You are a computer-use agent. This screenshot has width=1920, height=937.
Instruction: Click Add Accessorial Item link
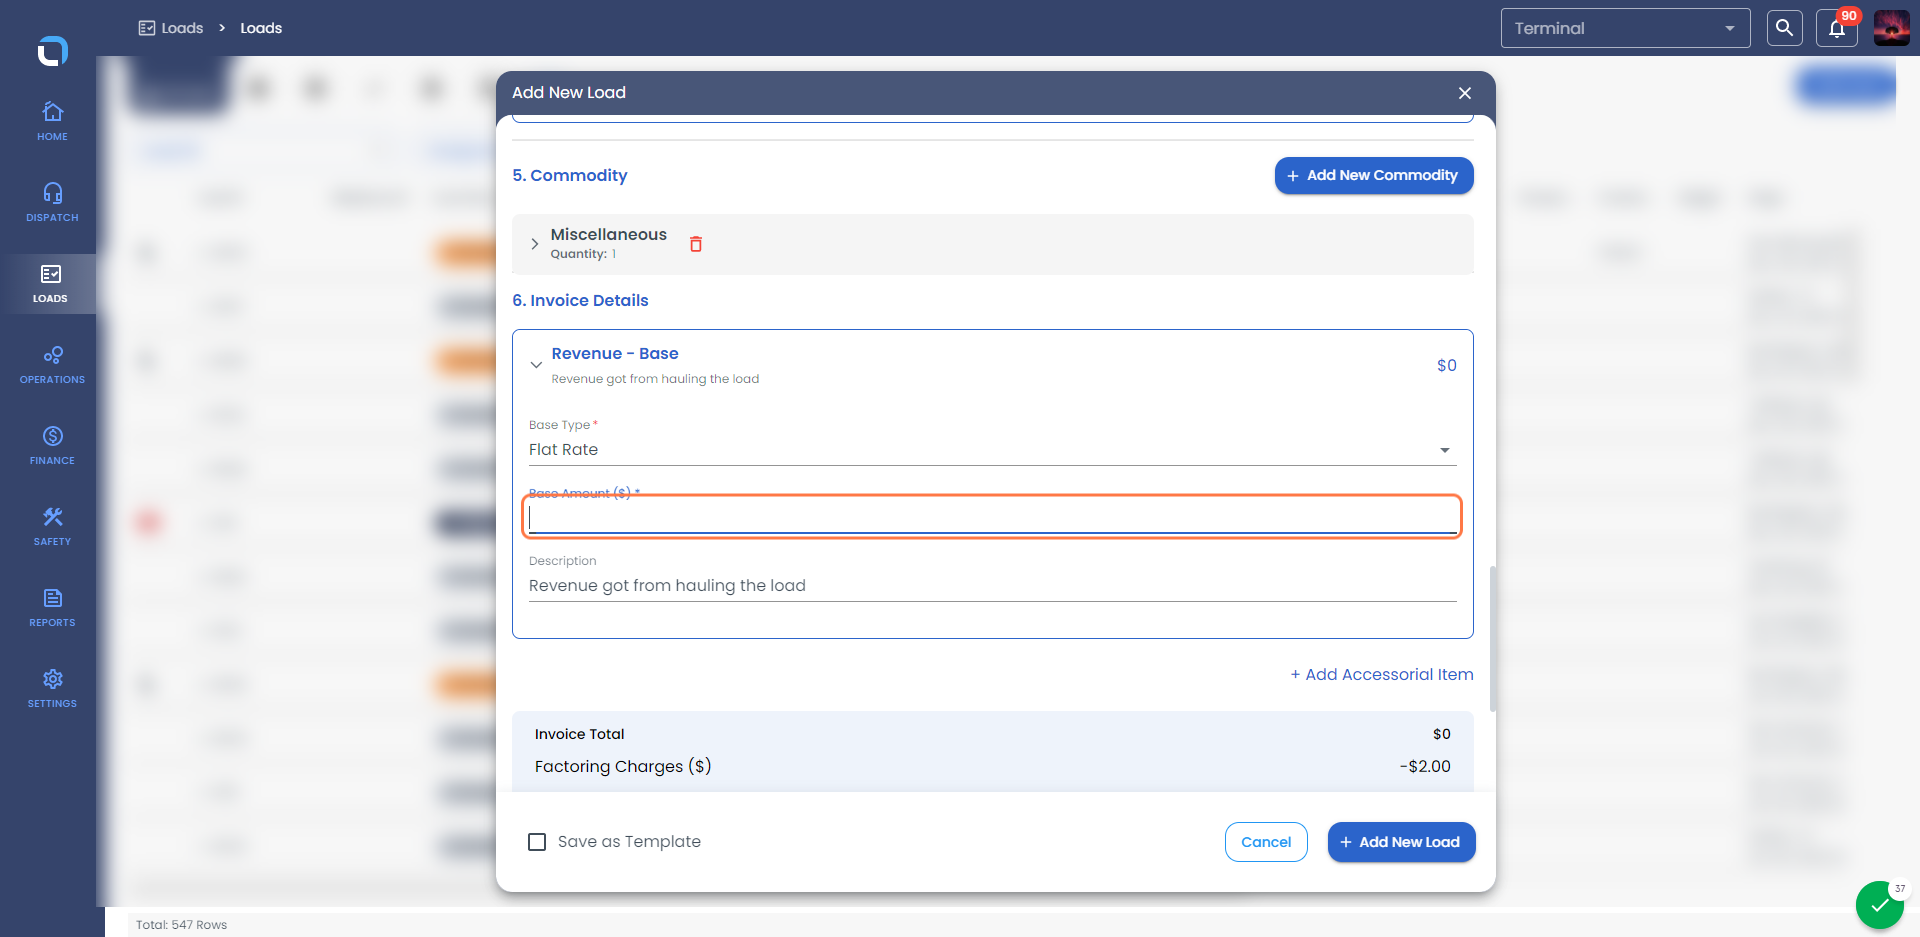click(x=1382, y=674)
